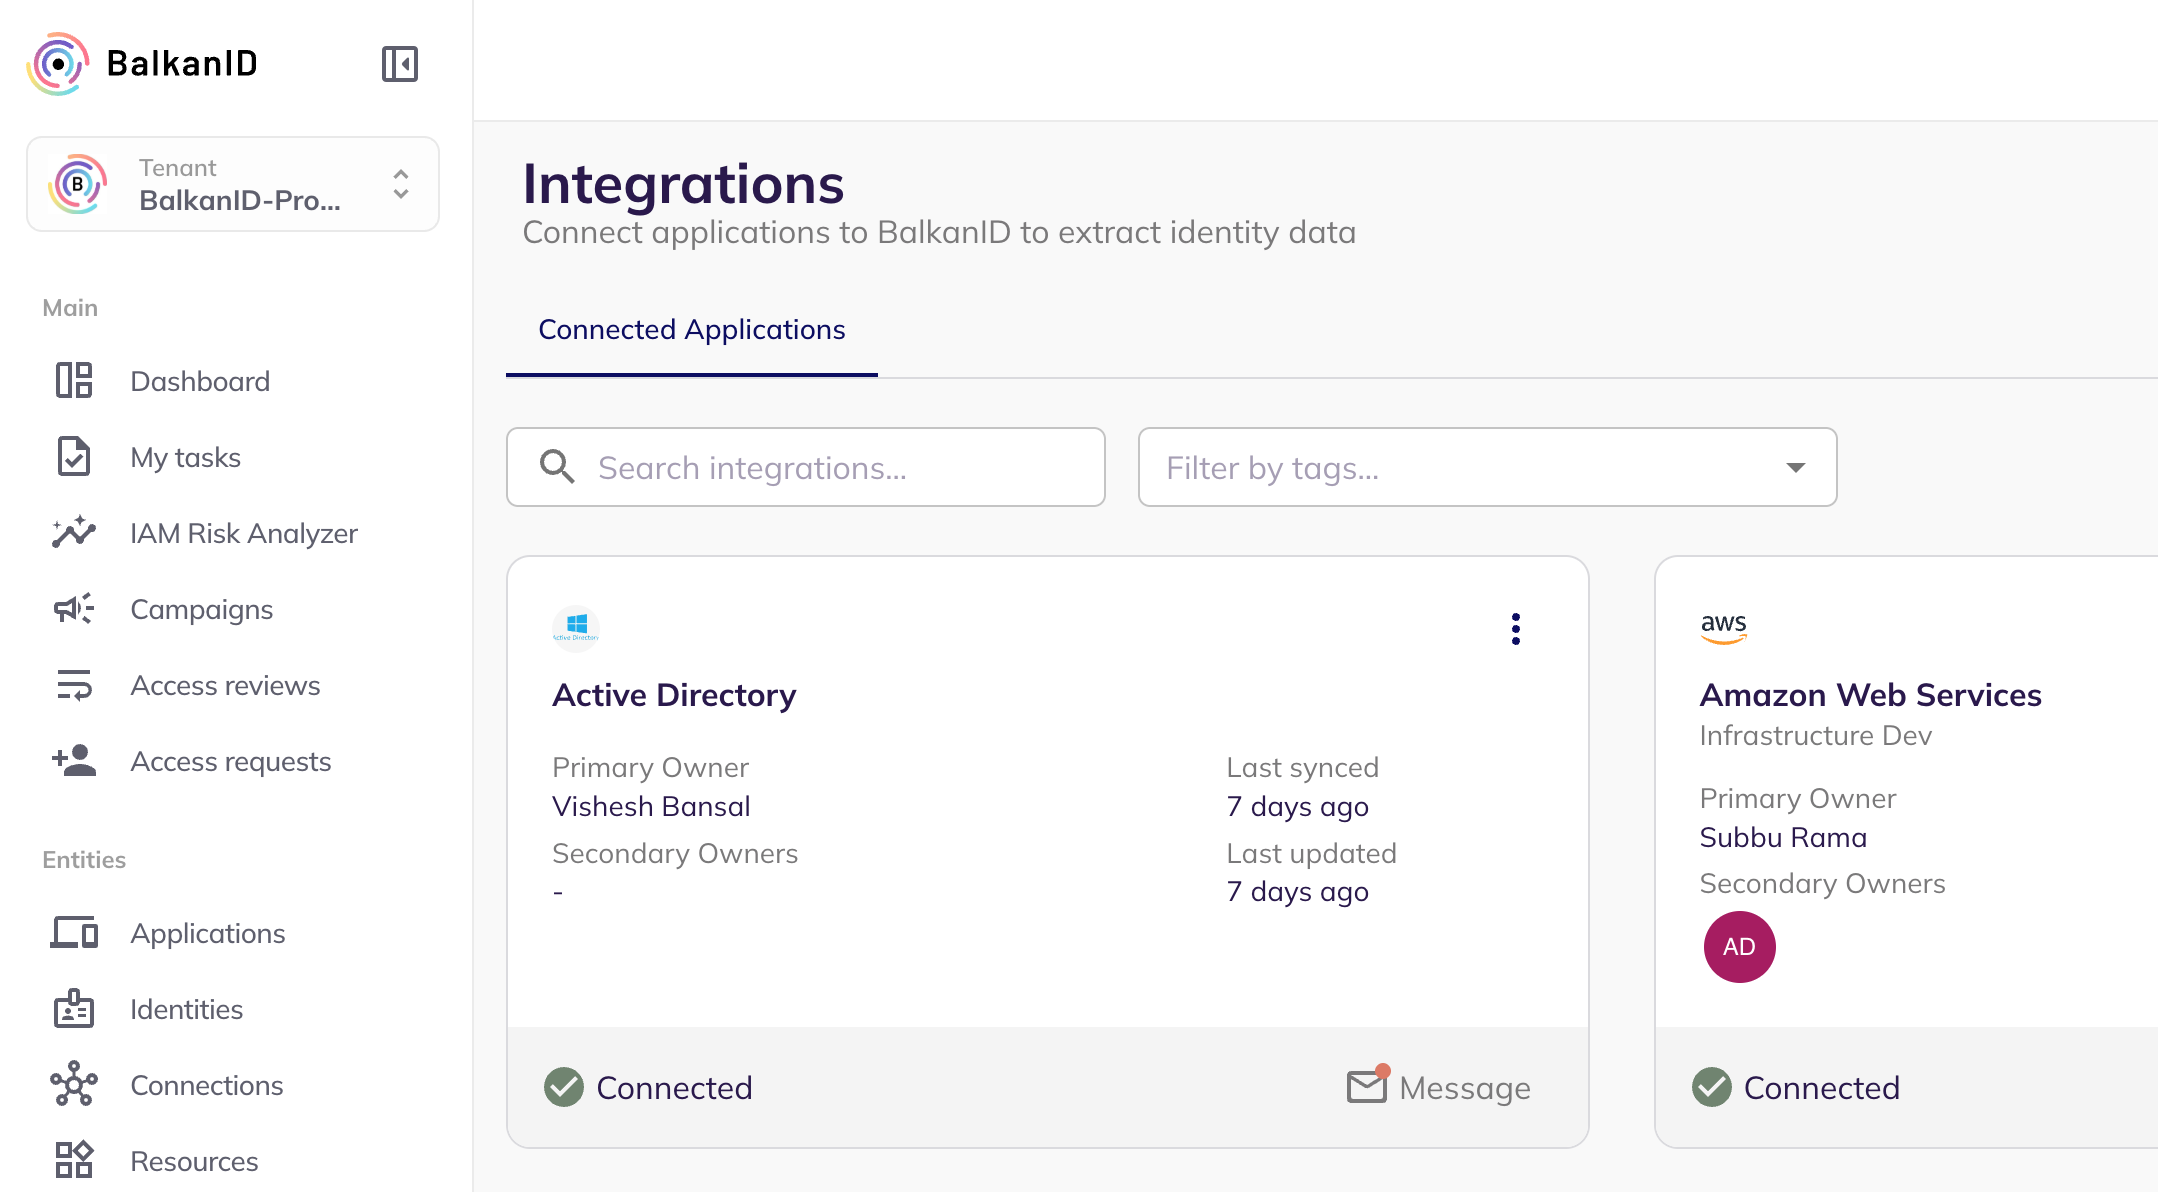Click Message on Active Directory card
The image size is (2158, 1192).
click(x=1439, y=1087)
